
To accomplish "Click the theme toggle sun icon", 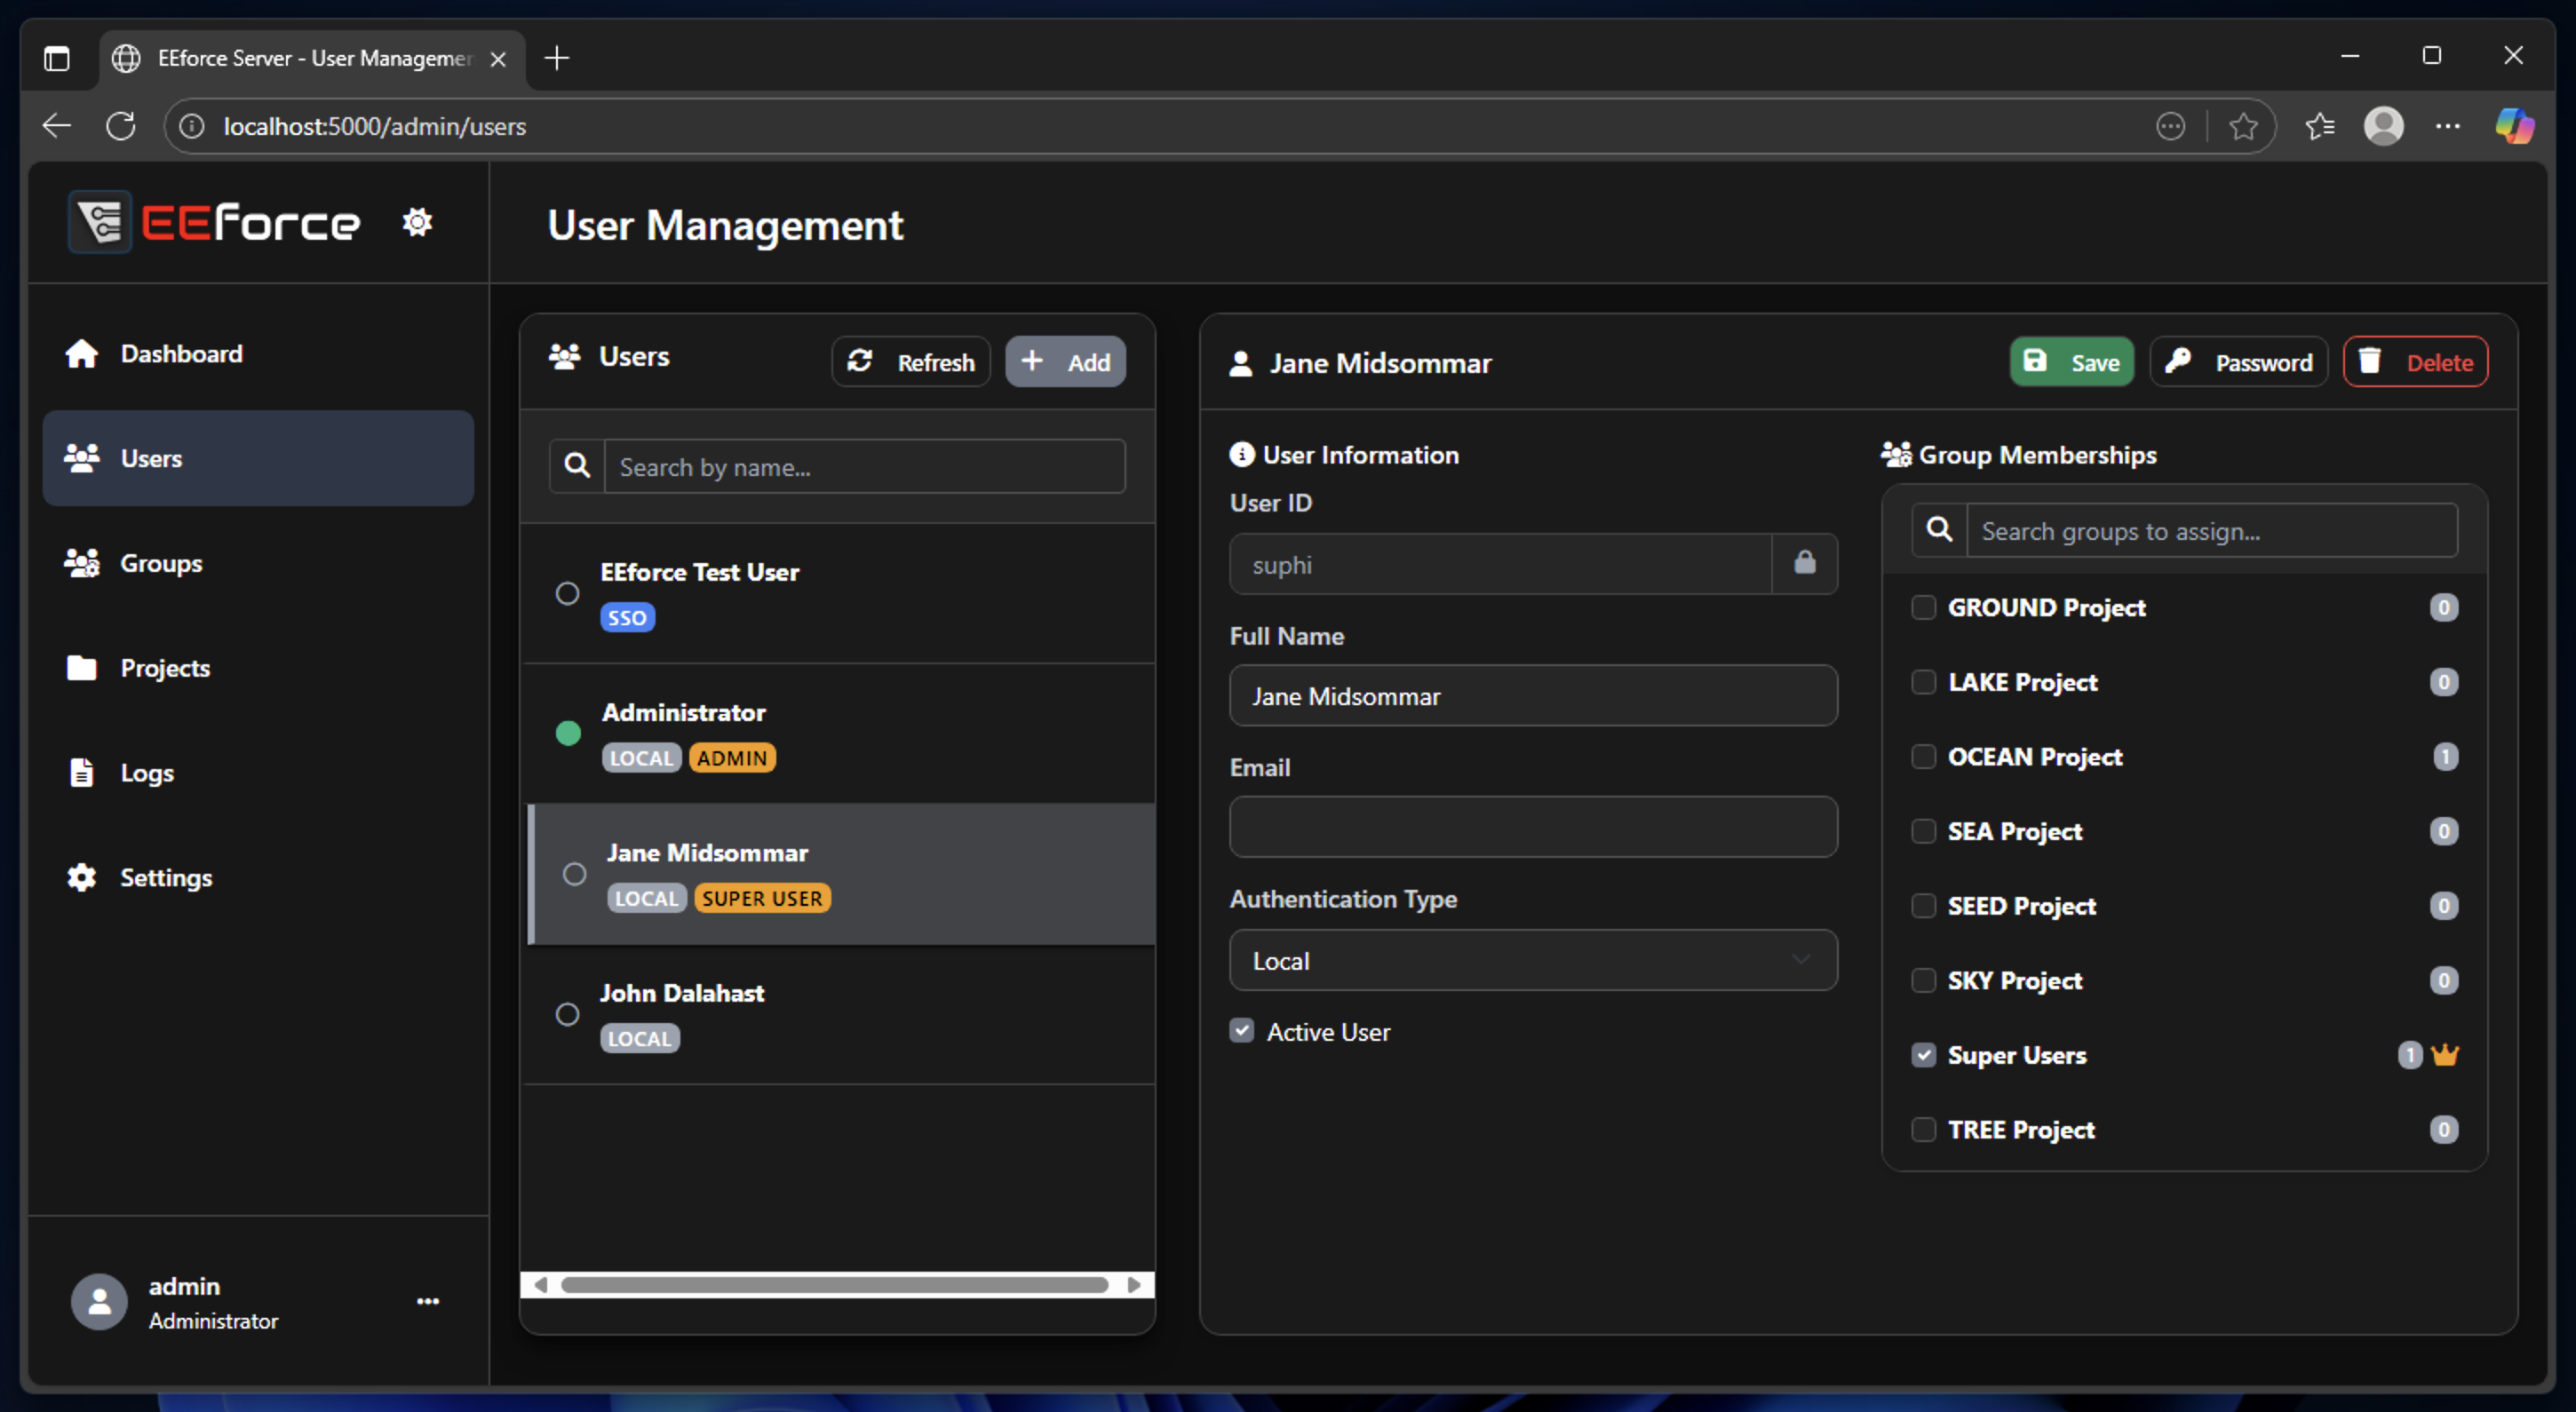I will pyautogui.click(x=417, y=222).
